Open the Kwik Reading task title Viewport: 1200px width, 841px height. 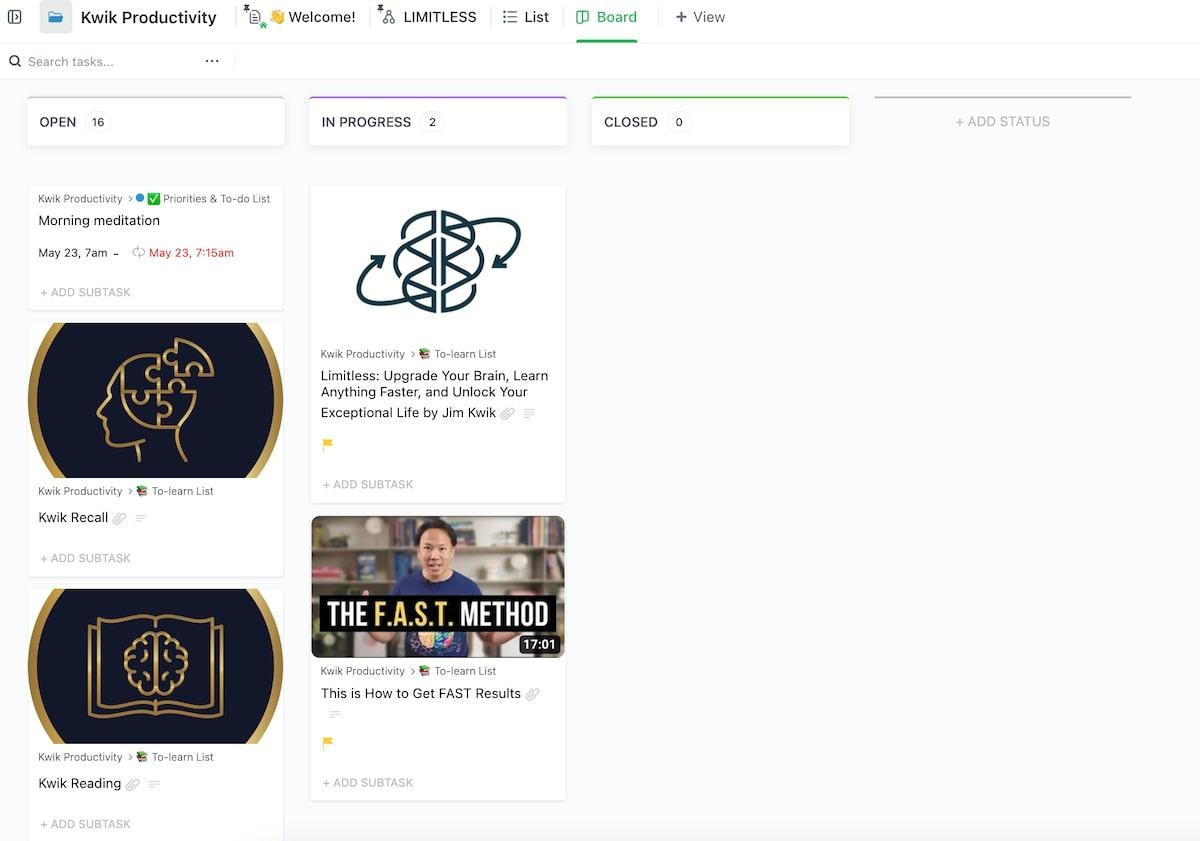pyautogui.click(x=80, y=784)
